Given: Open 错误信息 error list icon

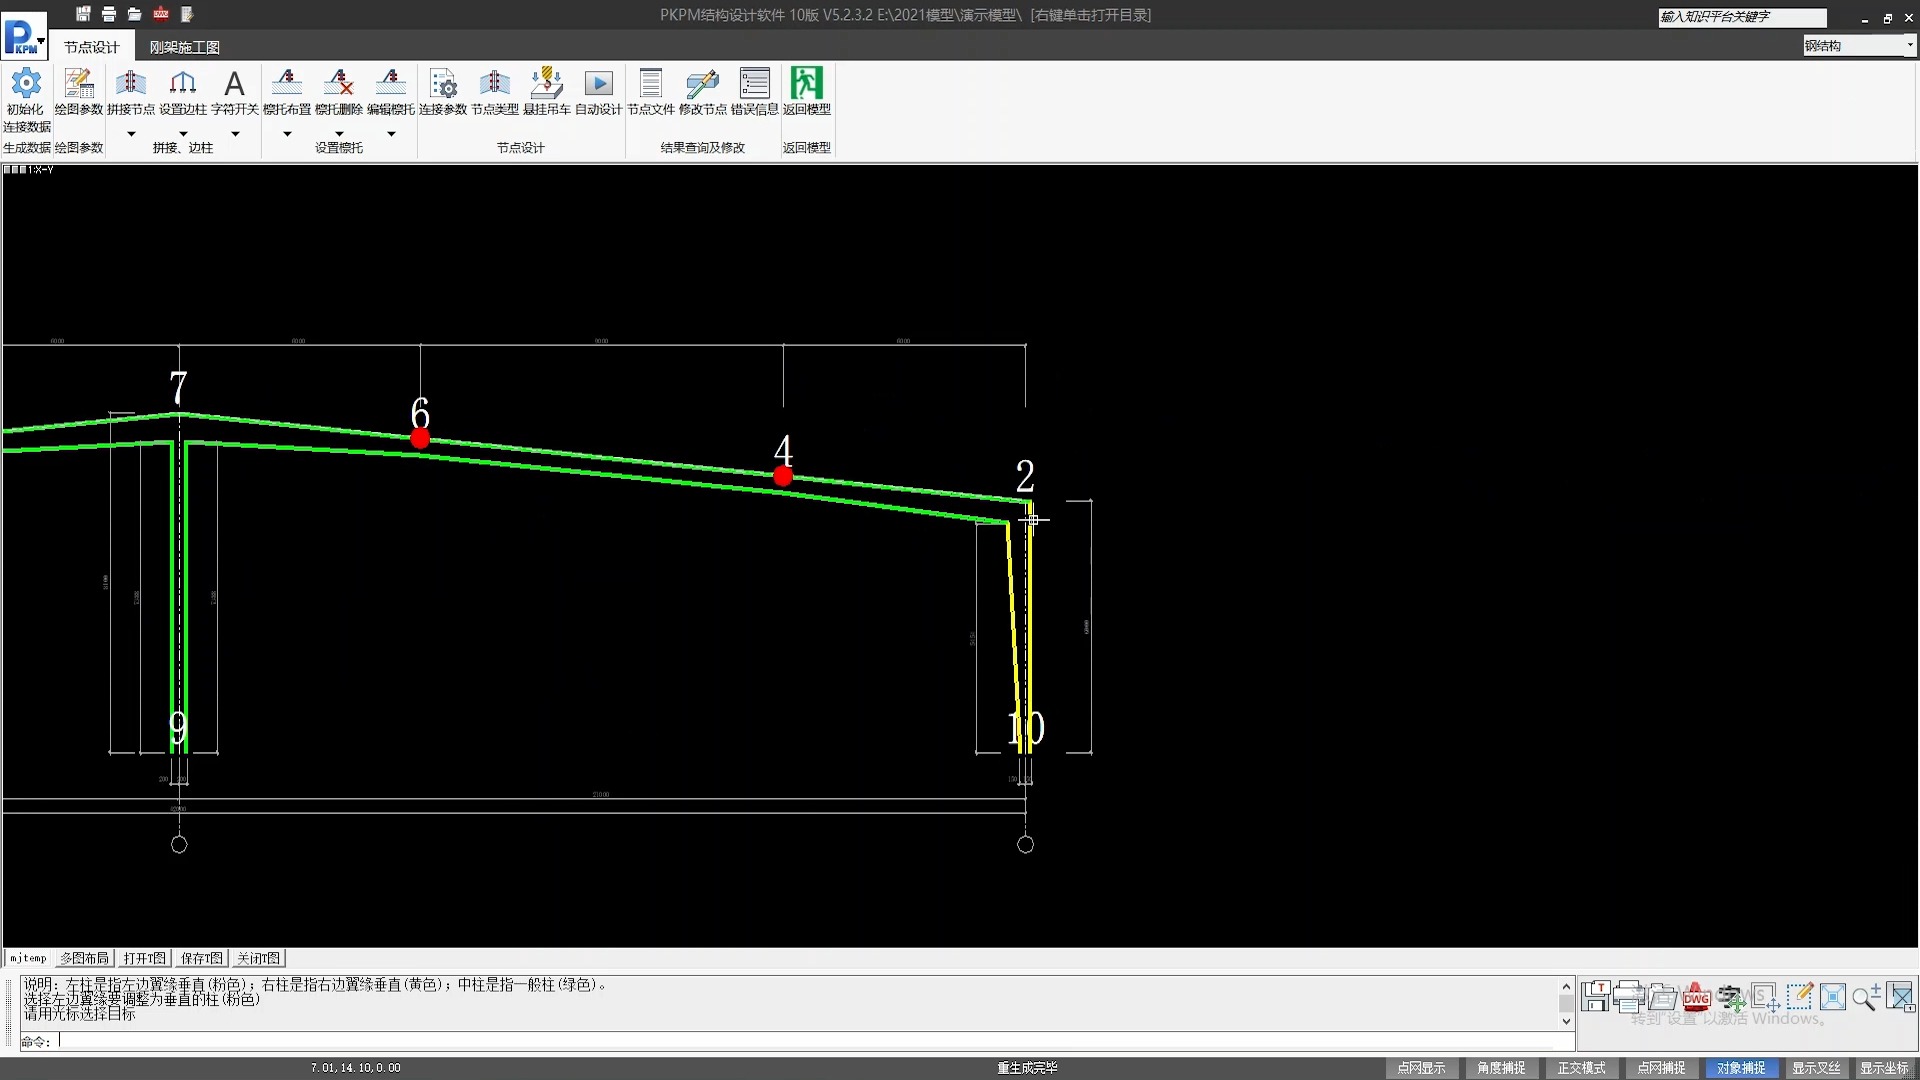Looking at the screenshot, I should click(754, 84).
